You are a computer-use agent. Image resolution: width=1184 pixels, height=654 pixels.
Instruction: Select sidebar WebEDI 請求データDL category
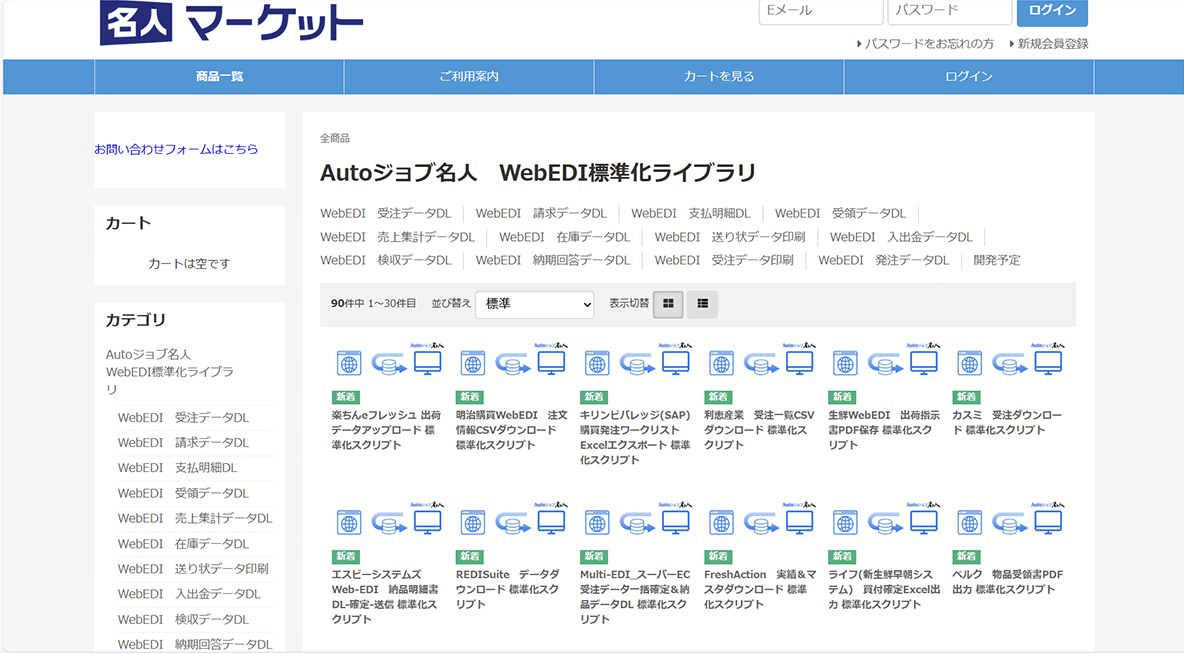pos(183,443)
